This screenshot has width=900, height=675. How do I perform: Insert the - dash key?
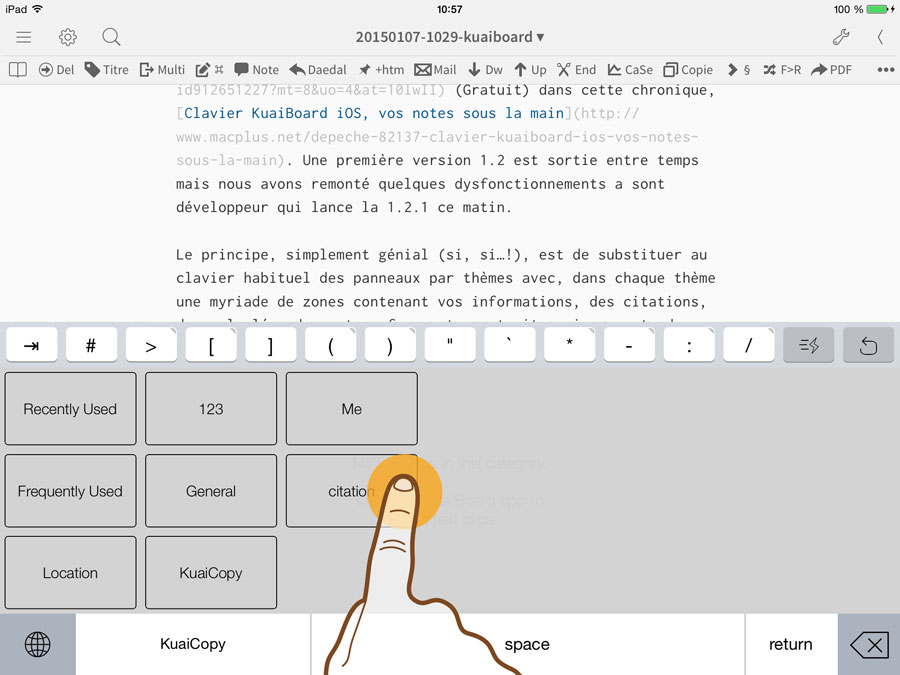(x=629, y=345)
